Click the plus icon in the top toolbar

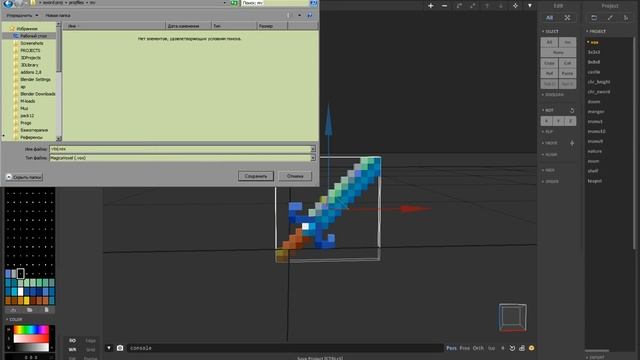(x=431, y=6)
